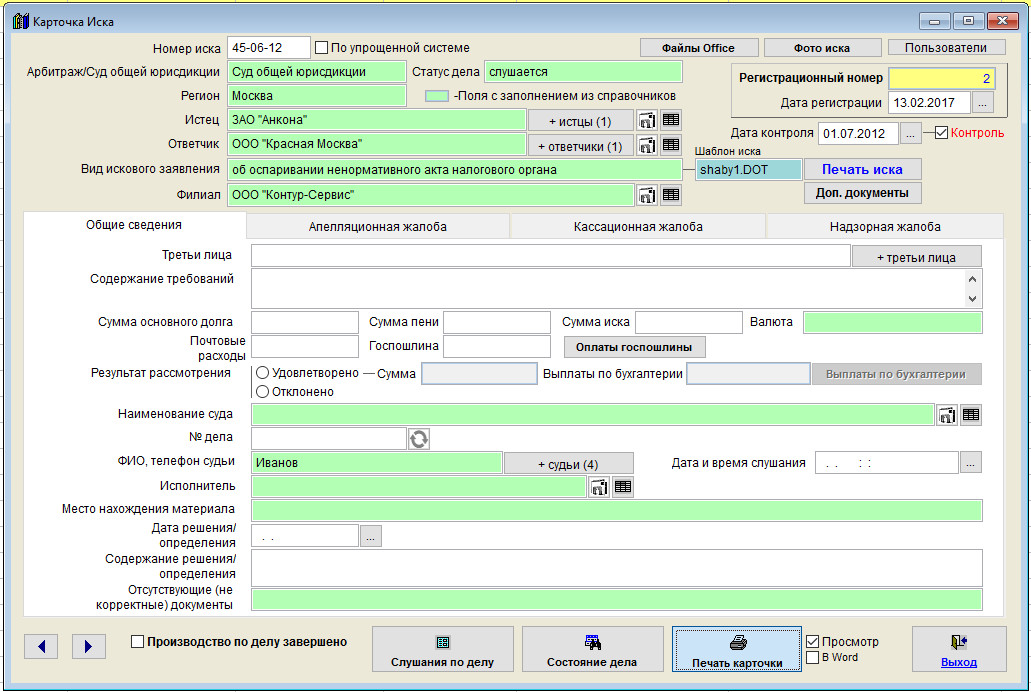Click the Печать иска button
This screenshot has width=1031, height=692.
tap(862, 169)
